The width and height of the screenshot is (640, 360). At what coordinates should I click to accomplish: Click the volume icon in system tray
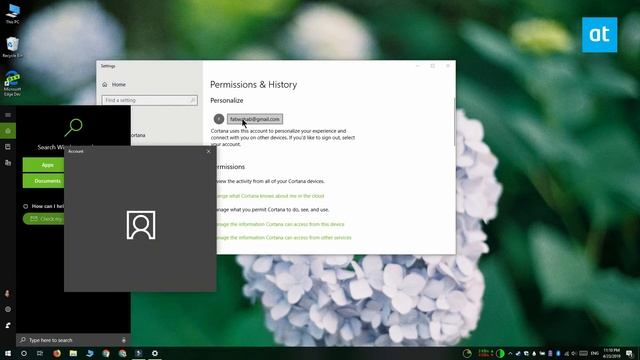574,353
